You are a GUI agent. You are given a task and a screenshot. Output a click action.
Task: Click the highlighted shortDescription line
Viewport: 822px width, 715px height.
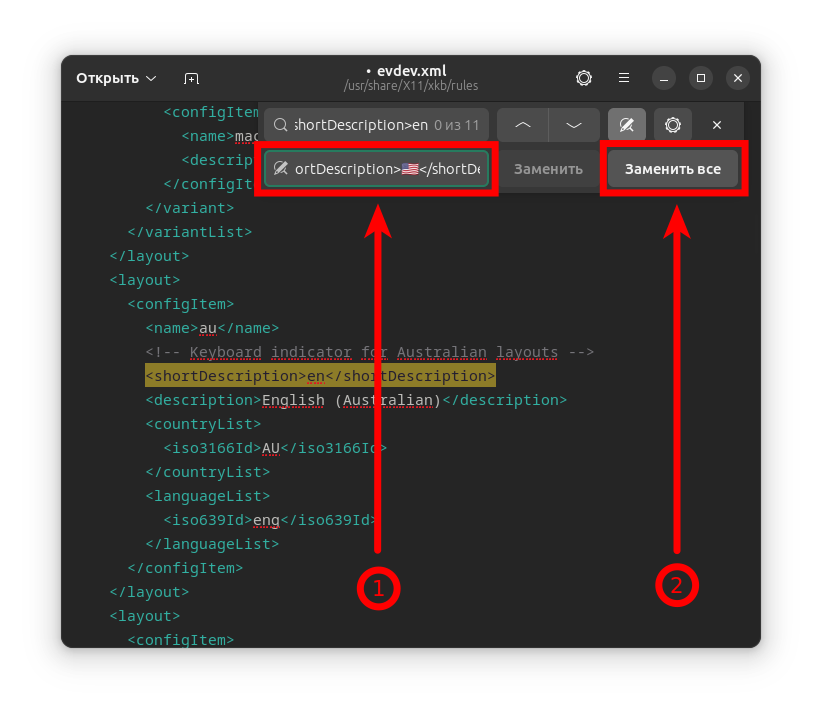[320, 376]
